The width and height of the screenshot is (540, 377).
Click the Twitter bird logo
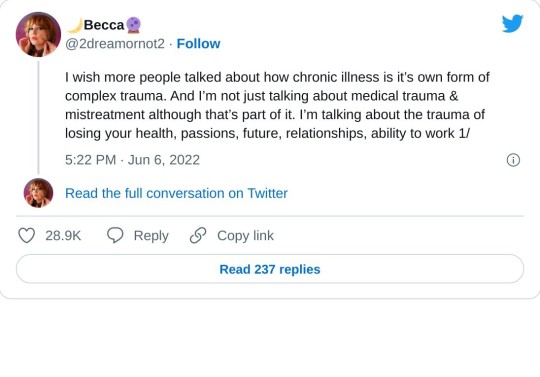coord(512,24)
